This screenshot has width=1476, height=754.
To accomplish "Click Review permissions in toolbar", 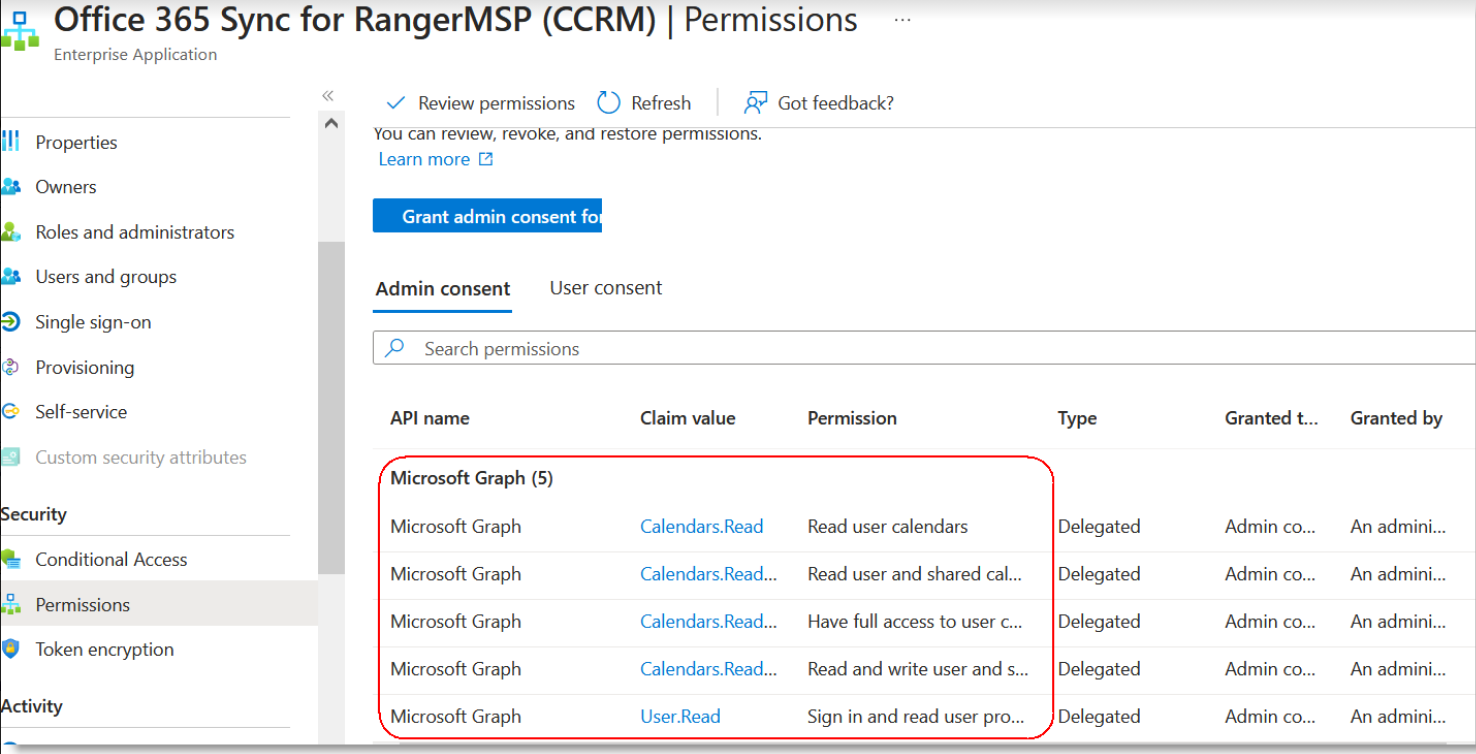I will click(x=480, y=103).
